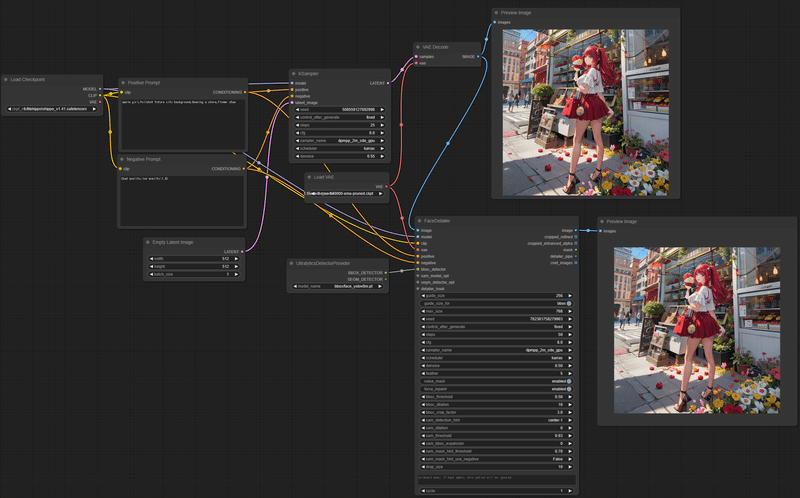800x498 pixels.
Task: Click the latent_image input socket on KSampler
Action: click(x=292, y=103)
